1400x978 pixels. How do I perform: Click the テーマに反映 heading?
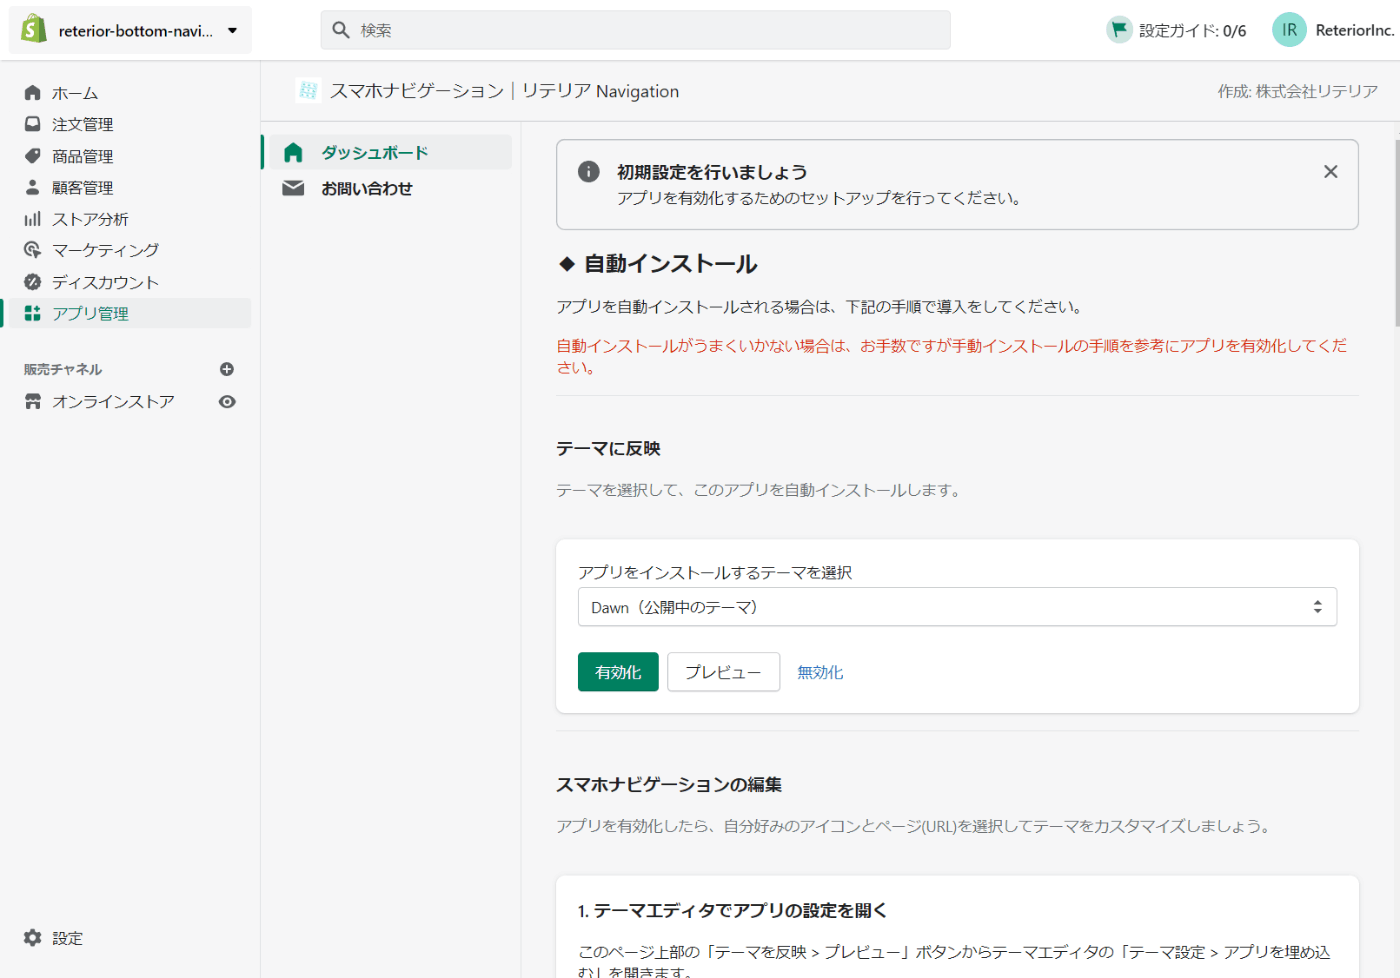(x=608, y=449)
